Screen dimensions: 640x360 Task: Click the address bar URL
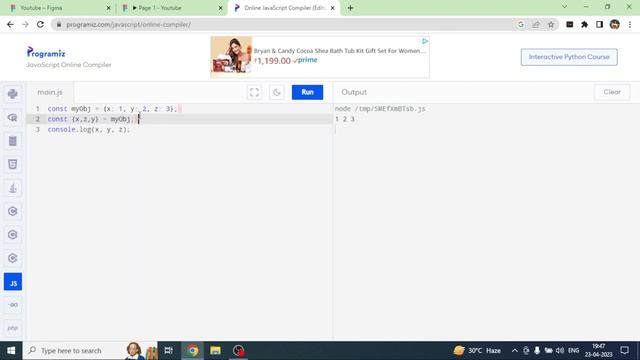click(129, 24)
